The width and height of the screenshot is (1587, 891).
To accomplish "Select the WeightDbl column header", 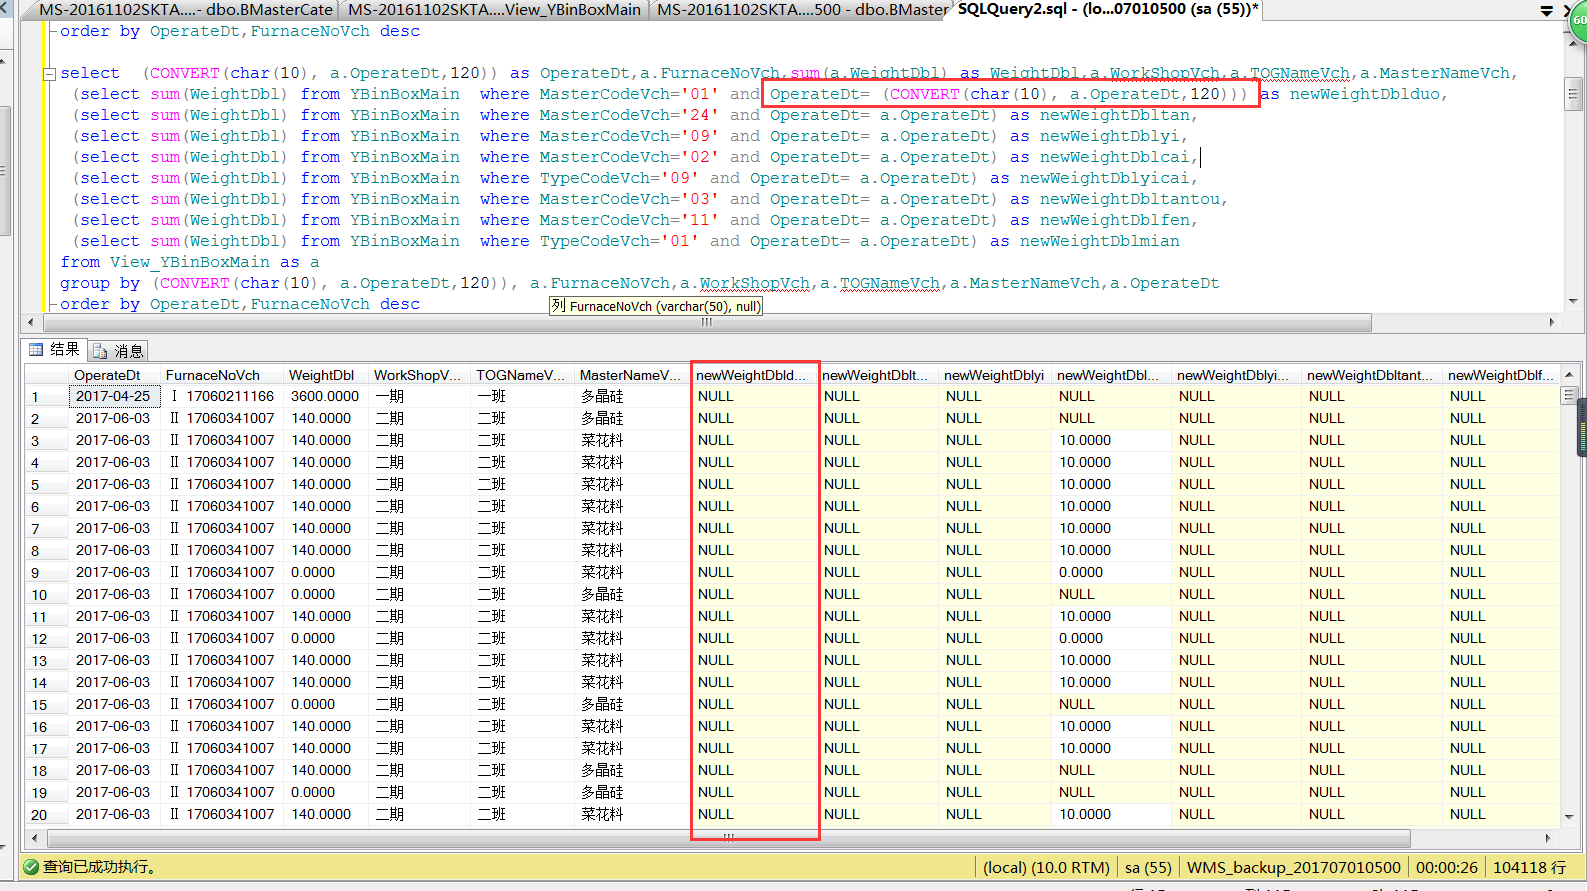I will pyautogui.click(x=327, y=375).
